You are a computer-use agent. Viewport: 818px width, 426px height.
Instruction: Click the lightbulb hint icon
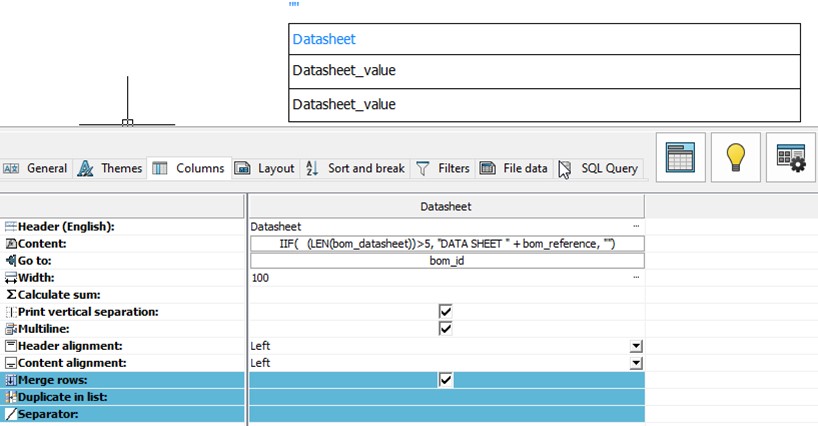point(736,157)
